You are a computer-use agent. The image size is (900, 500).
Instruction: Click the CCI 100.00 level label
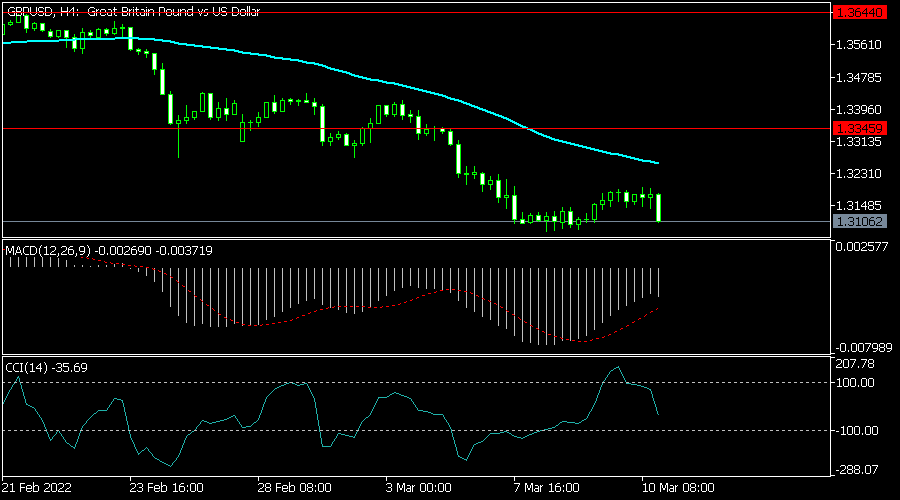click(x=855, y=383)
